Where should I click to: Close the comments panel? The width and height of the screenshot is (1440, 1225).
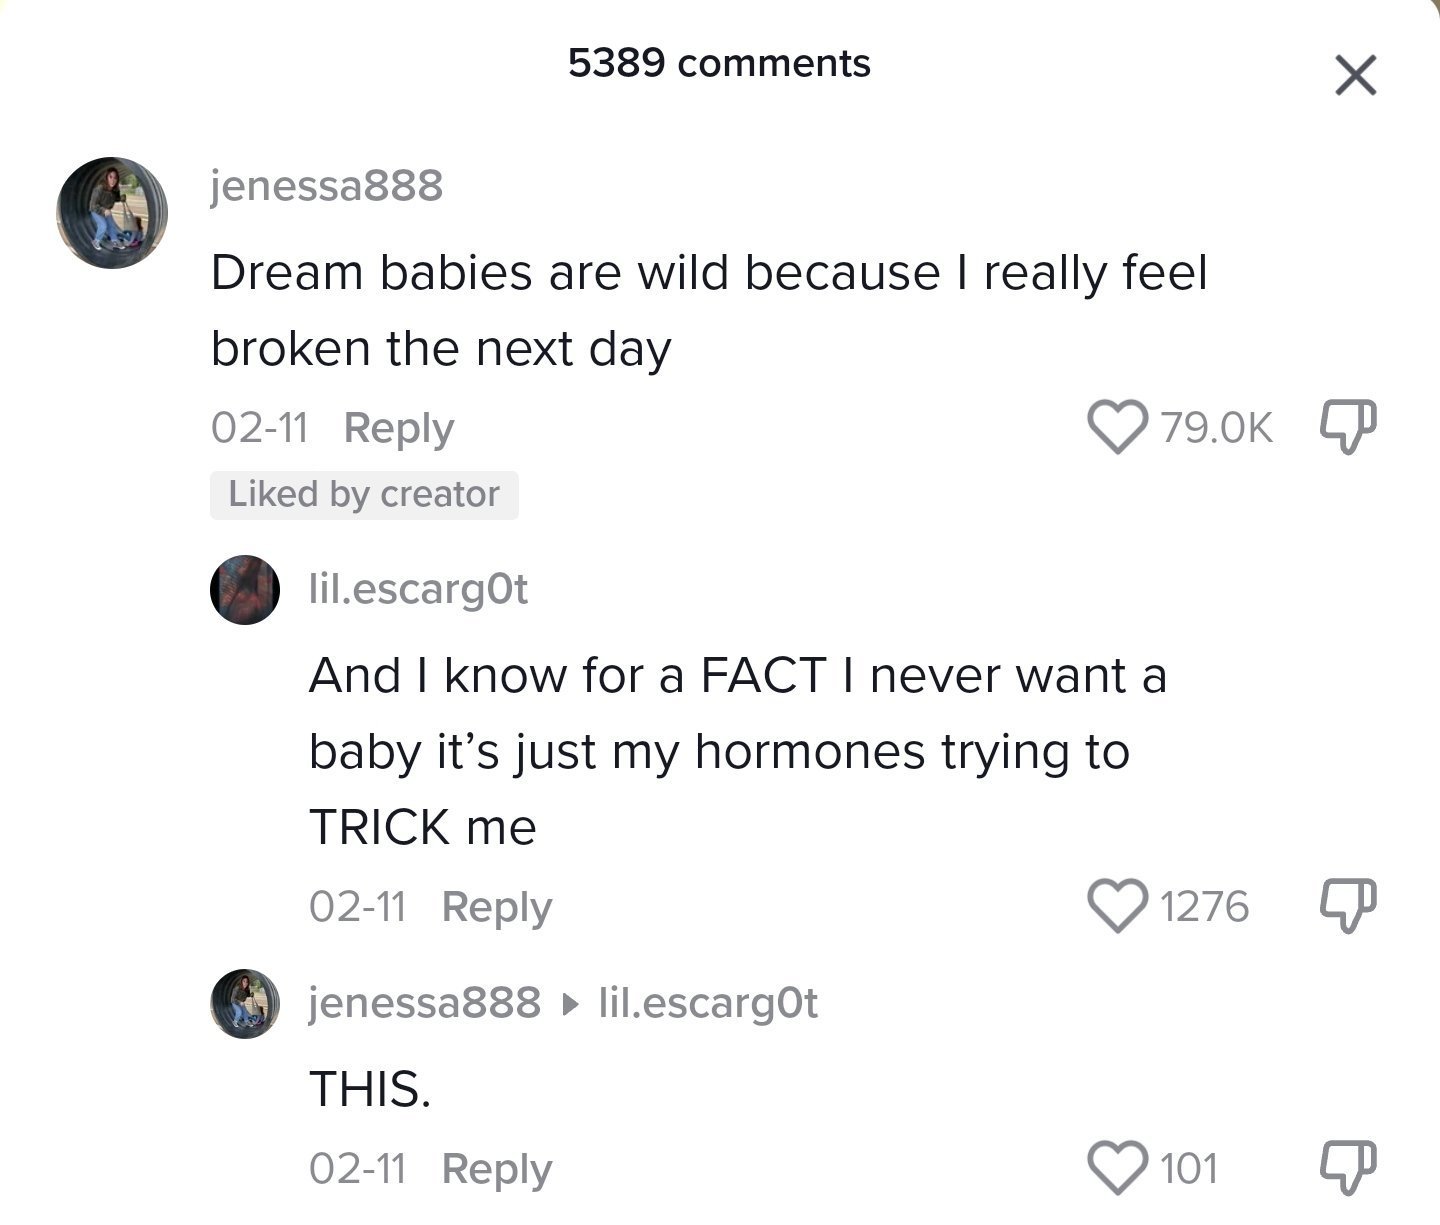coord(1355,75)
